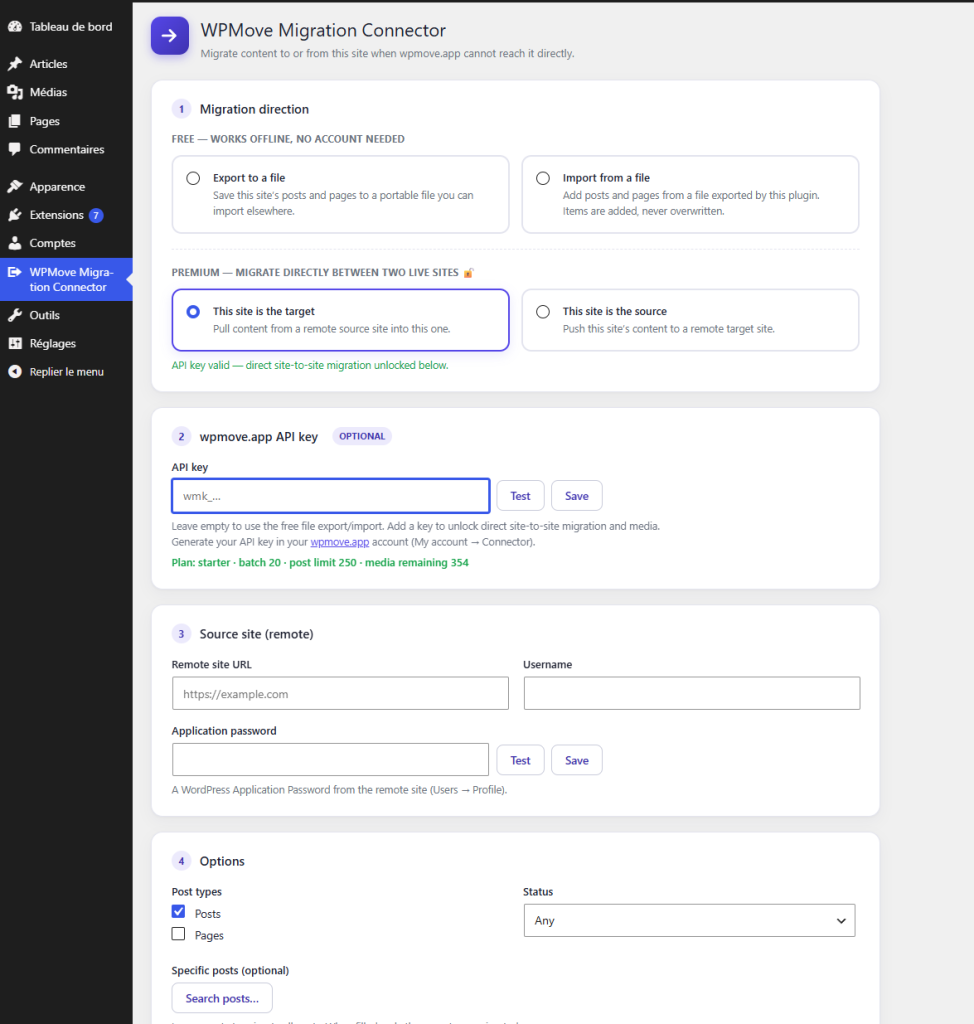The height and width of the screenshot is (1024, 974).
Task: Click the Comptes user icon
Action: [x=15, y=243]
